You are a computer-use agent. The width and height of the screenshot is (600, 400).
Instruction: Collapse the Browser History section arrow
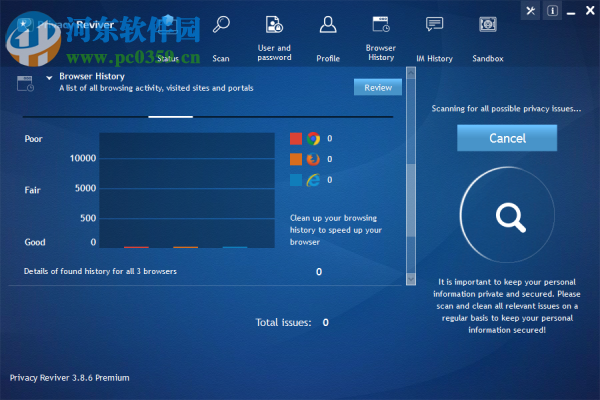(49, 78)
